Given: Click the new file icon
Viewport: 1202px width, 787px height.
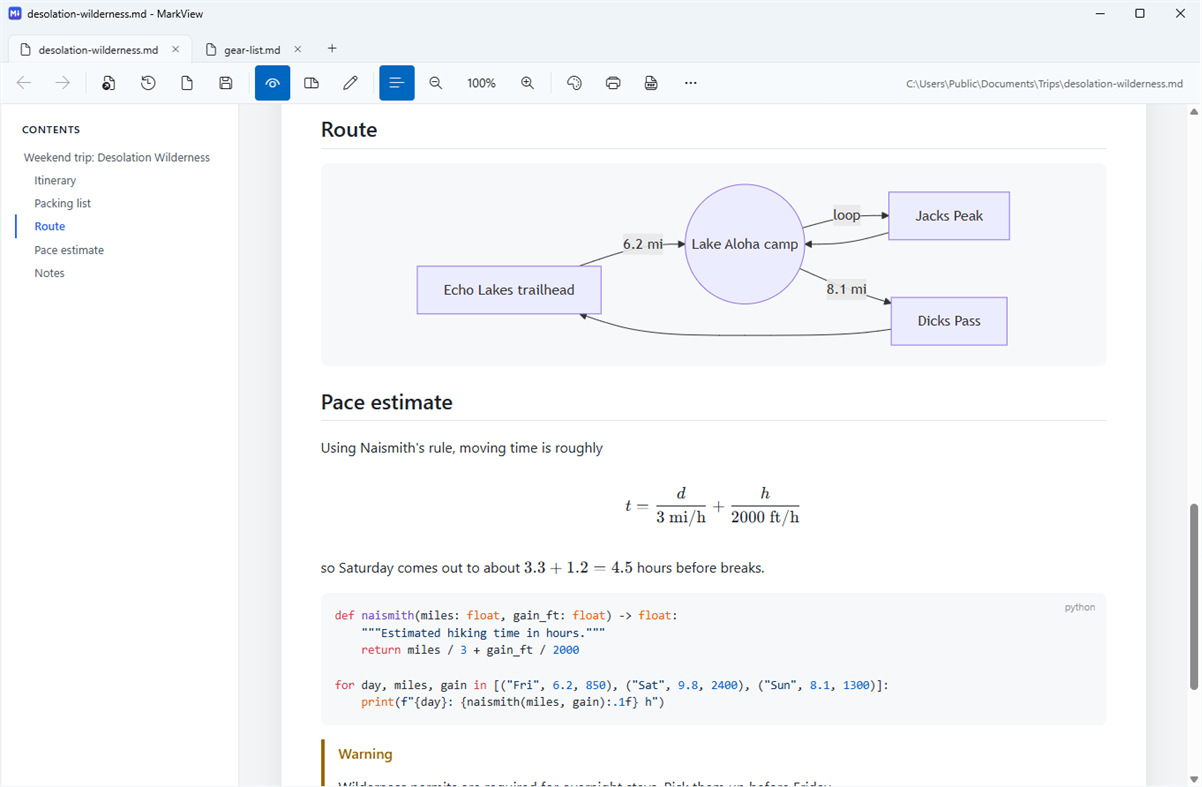Looking at the screenshot, I should click(x=187, y=83).
